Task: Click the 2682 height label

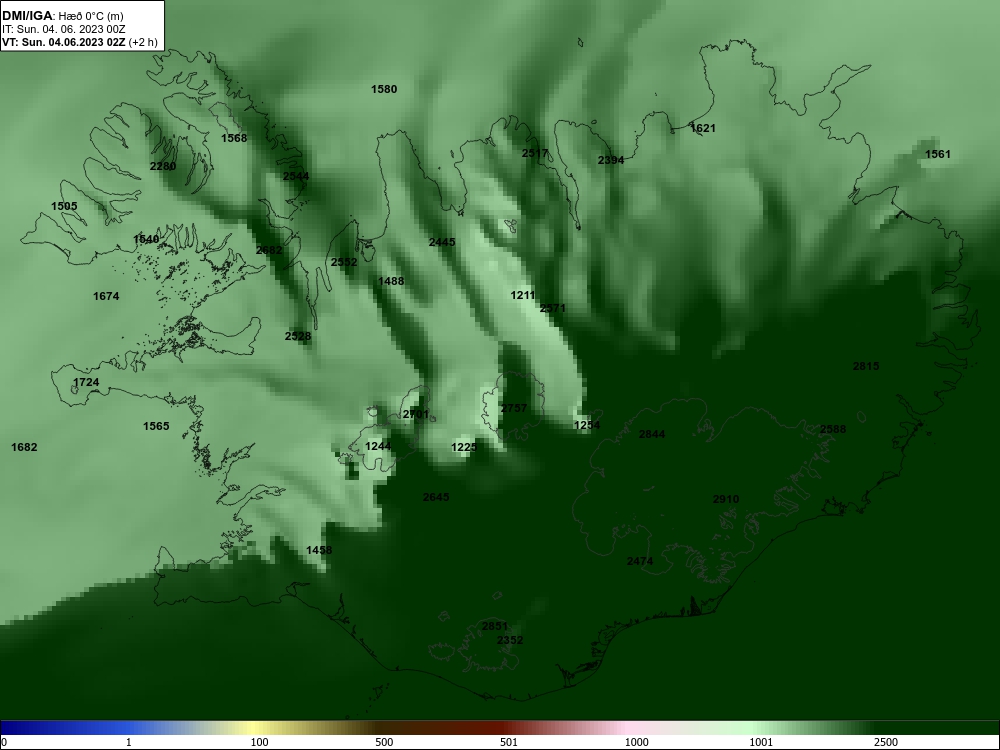Action: click(x=269, y=251)
